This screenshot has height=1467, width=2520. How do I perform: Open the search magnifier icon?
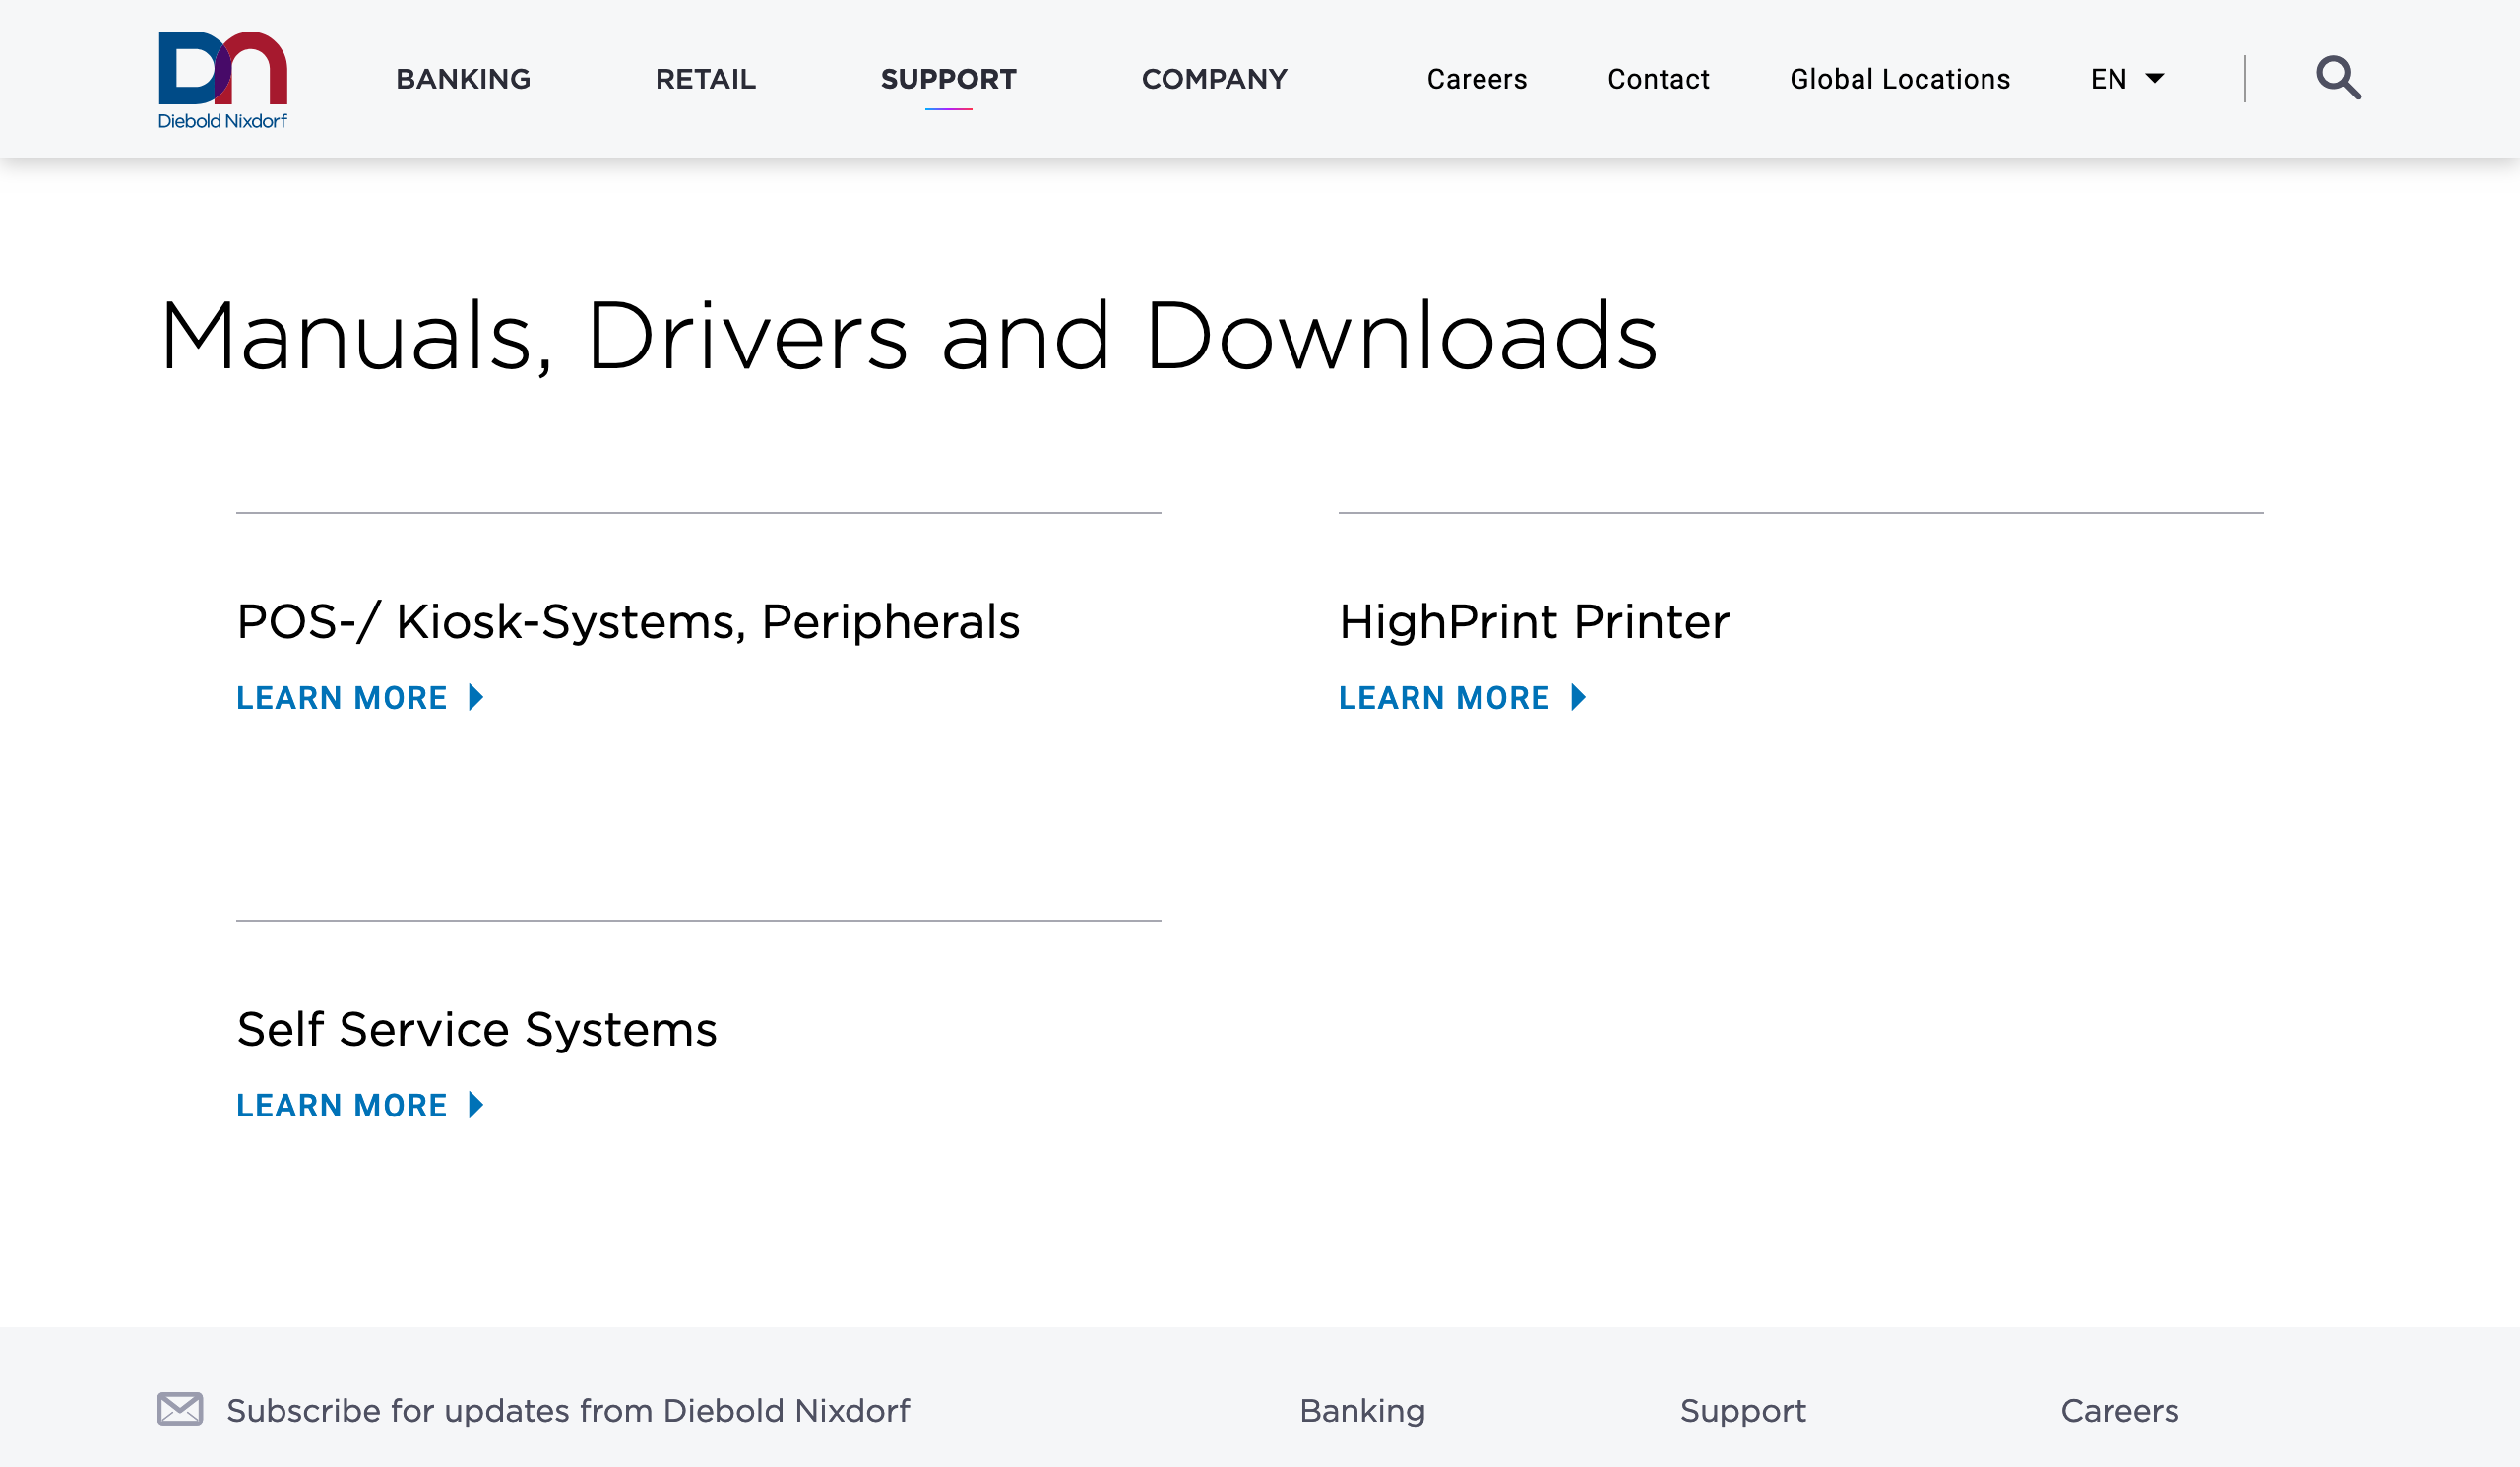click(x=2337, y=78)
